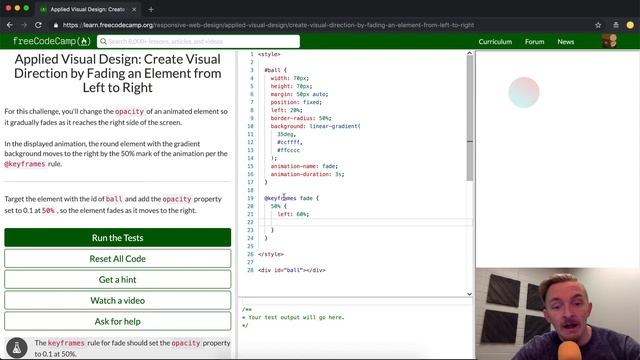The image size is (640, 360).
Task: Click 'left: 60%;' code line
Action: pyautogui.click(x=293, y=214)
